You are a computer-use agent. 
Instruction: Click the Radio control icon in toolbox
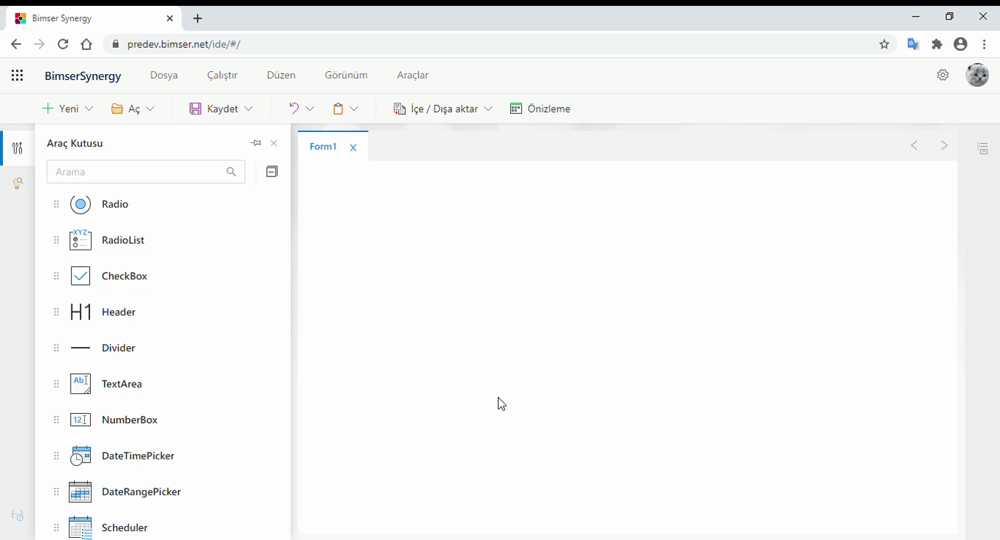click(x=81, y=204)
